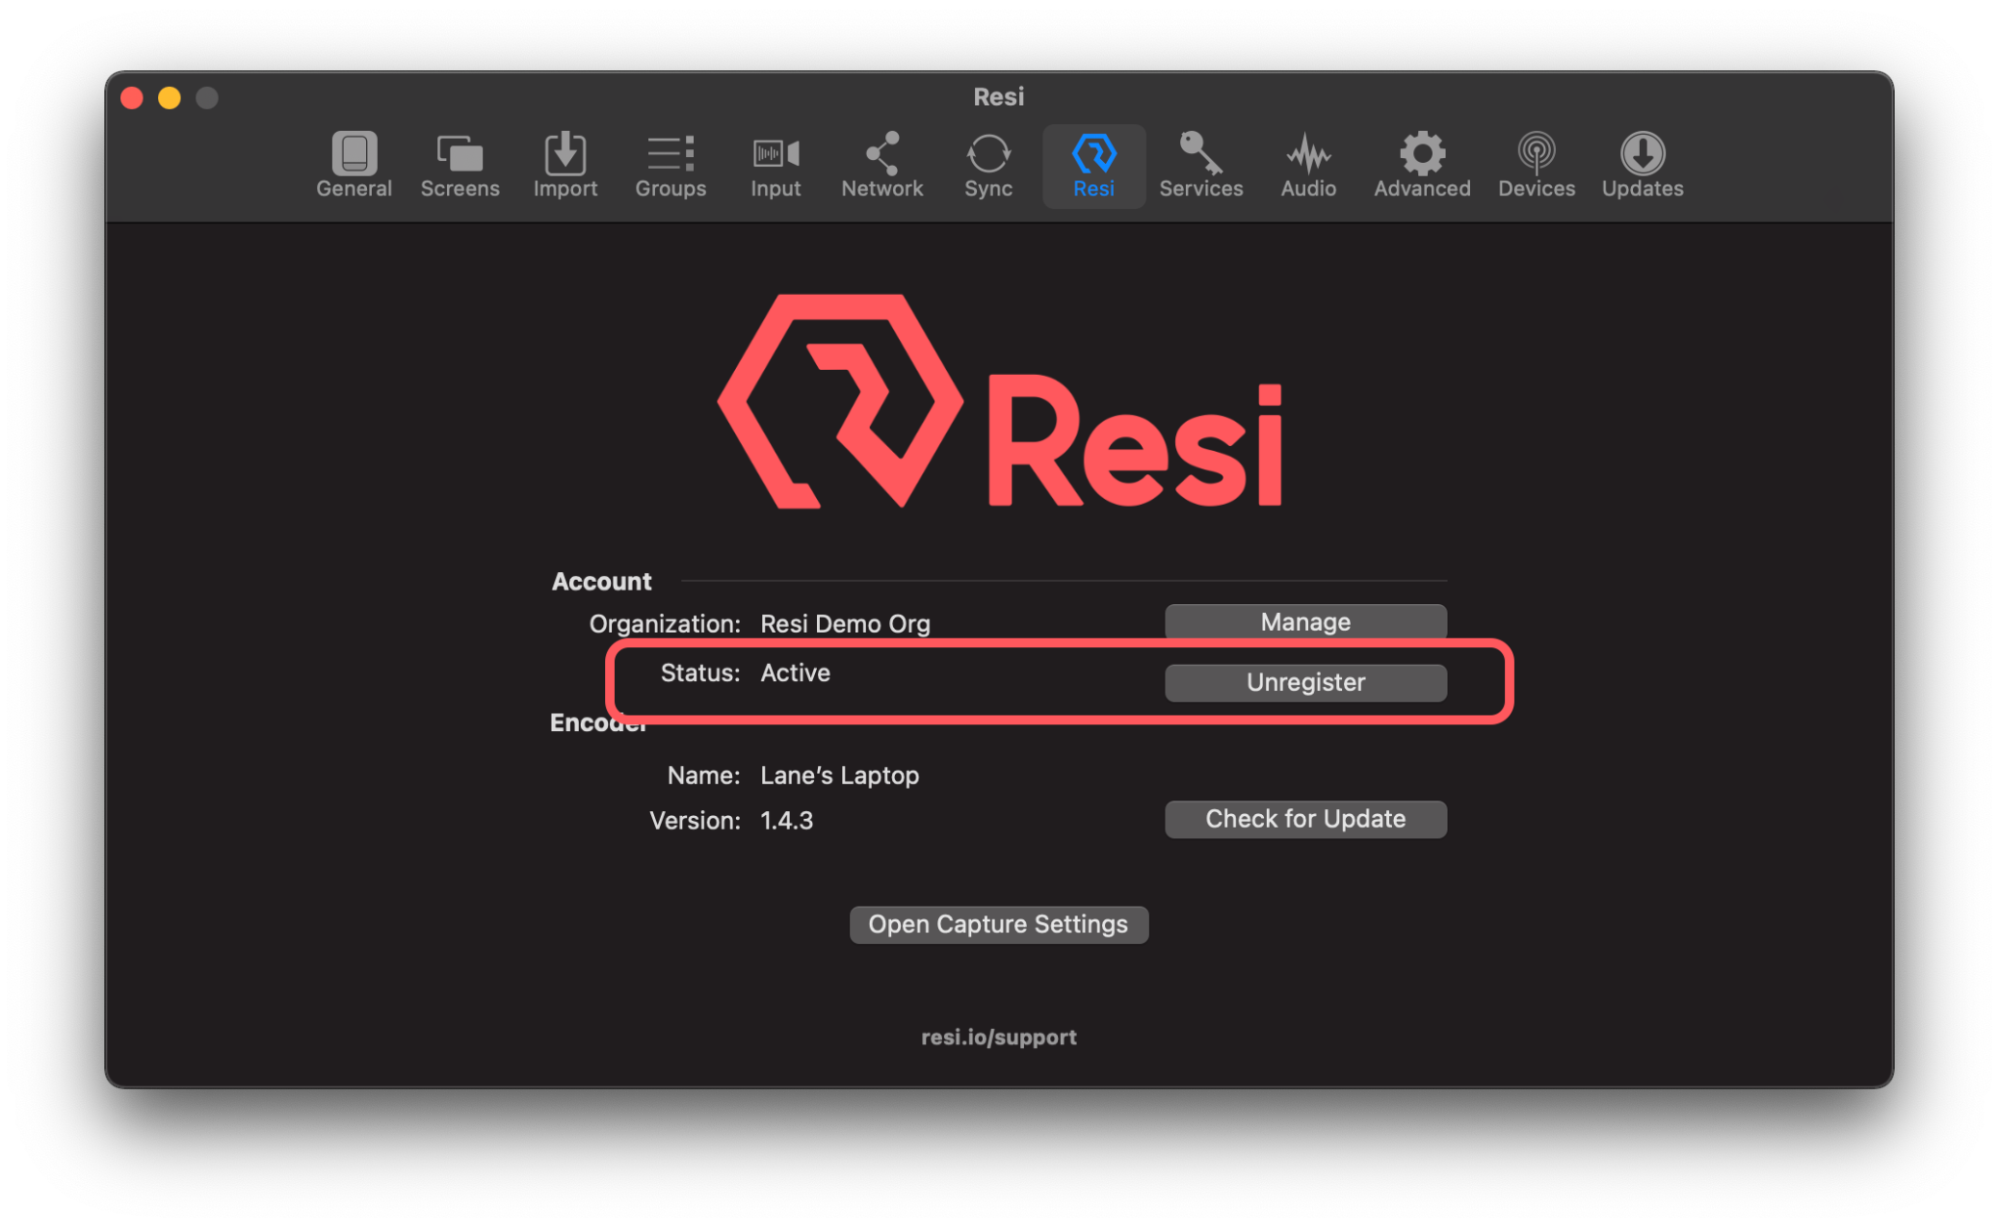Open the General preferences pane
The width and height of the screenshot is (1999, 1227).
pyautogui.click(x=353, y=165)
